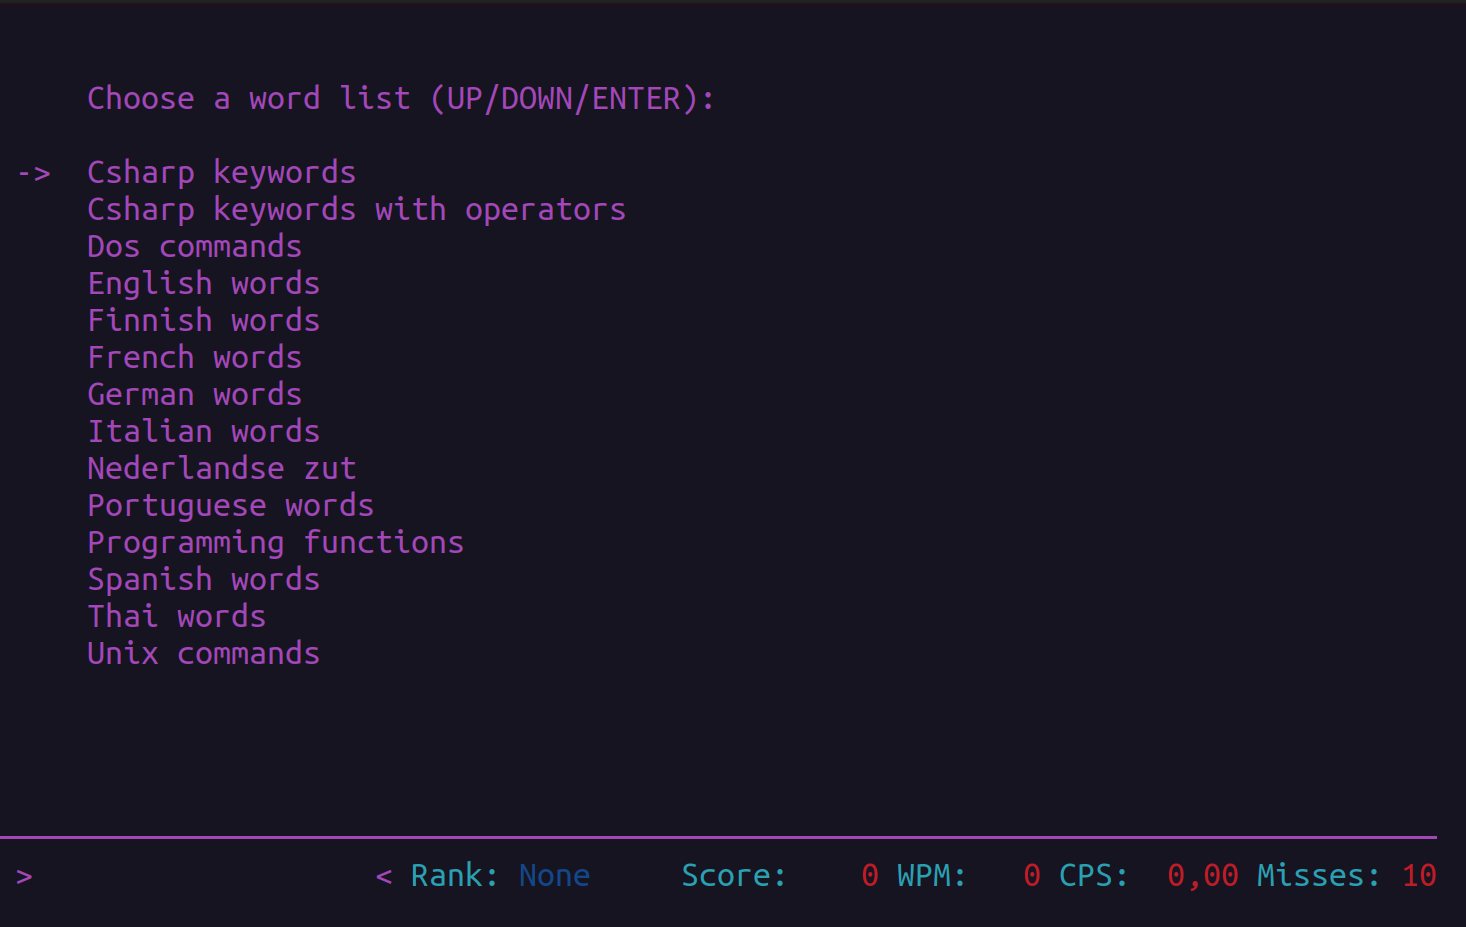The image size is (1466, 927).
Task: Pick Programming functions list
Action: coord(275,543)
